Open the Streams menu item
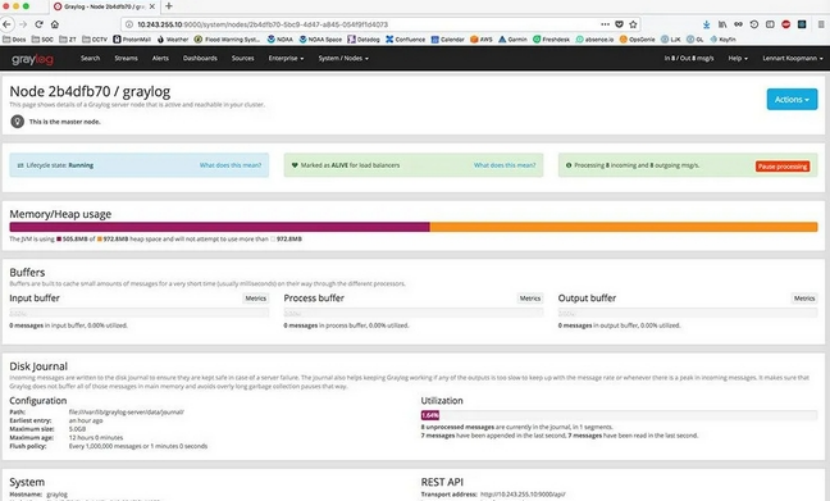This screenshot has width=831, height=501. coord(126,59)
